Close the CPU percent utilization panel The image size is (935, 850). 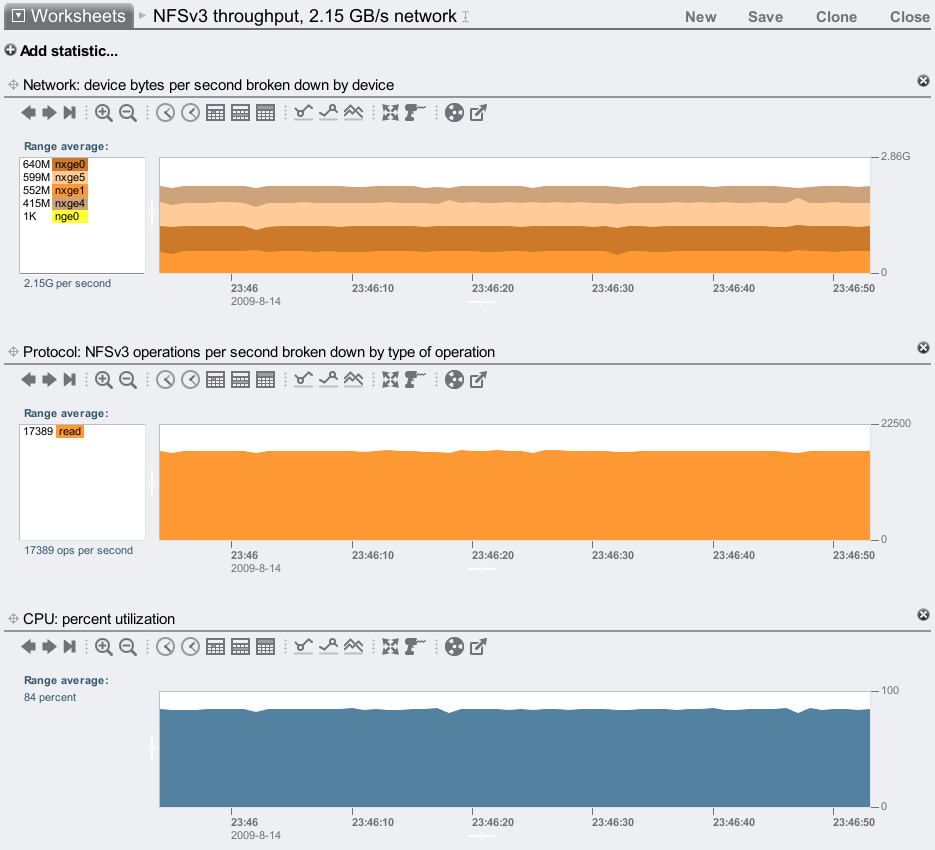tap(923, 614)
